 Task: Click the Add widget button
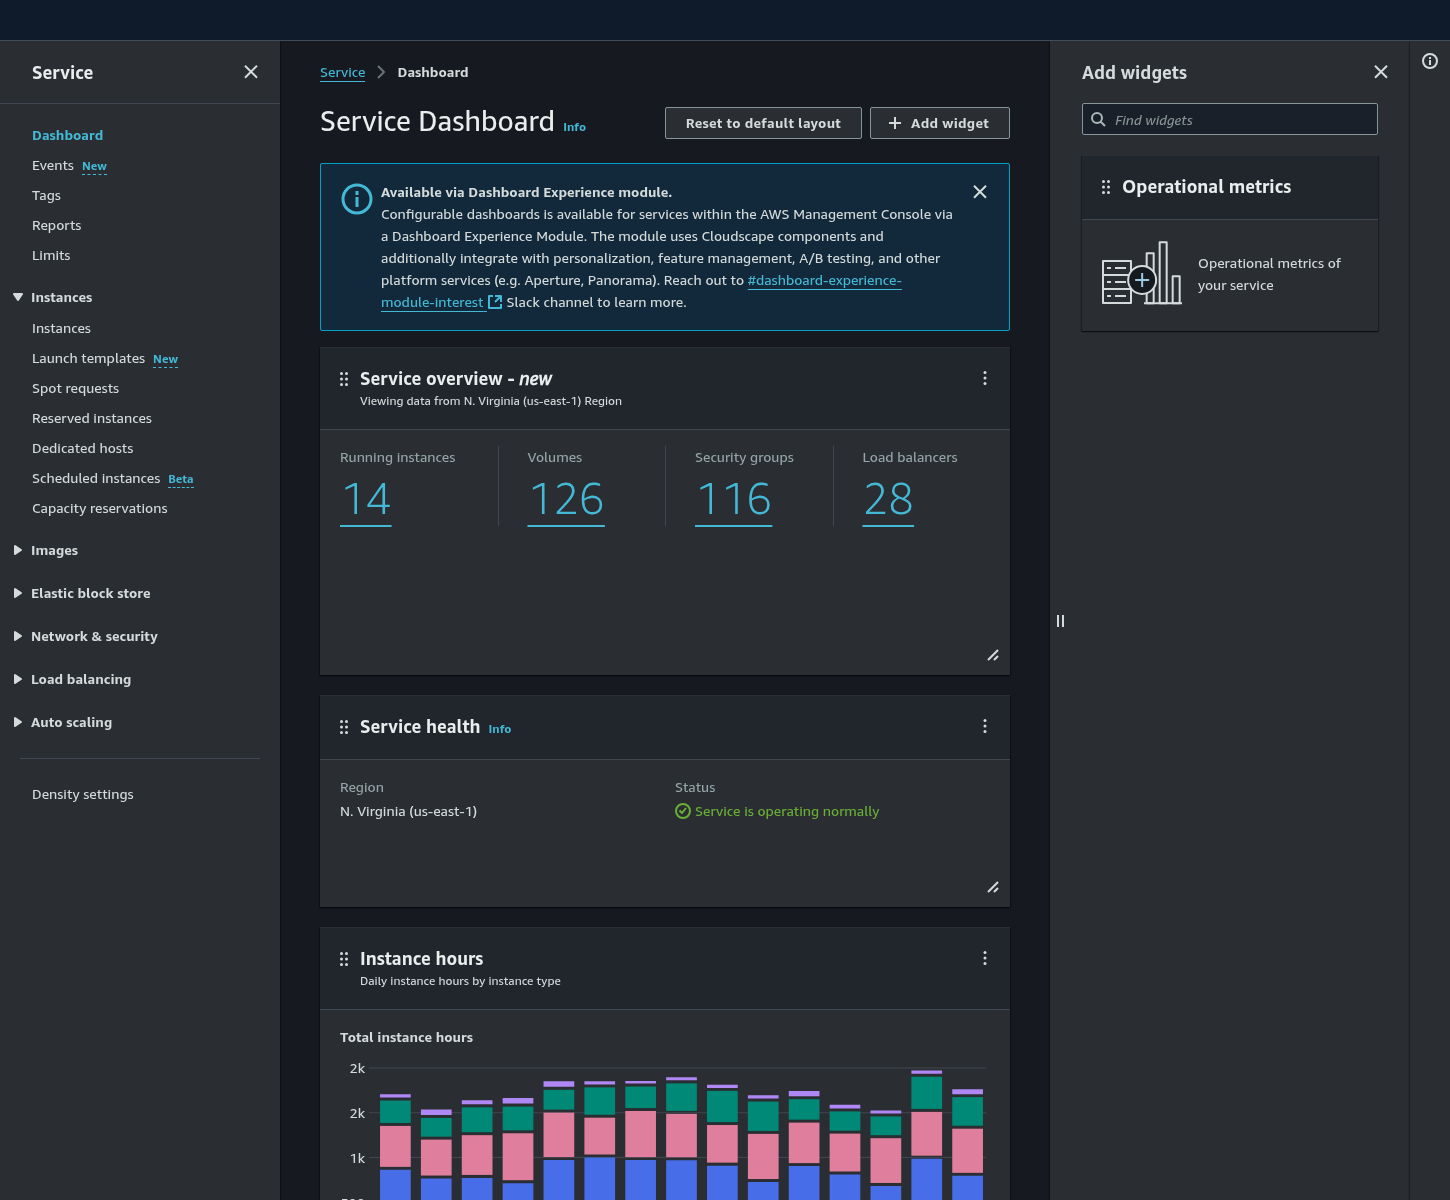(939, 123)
